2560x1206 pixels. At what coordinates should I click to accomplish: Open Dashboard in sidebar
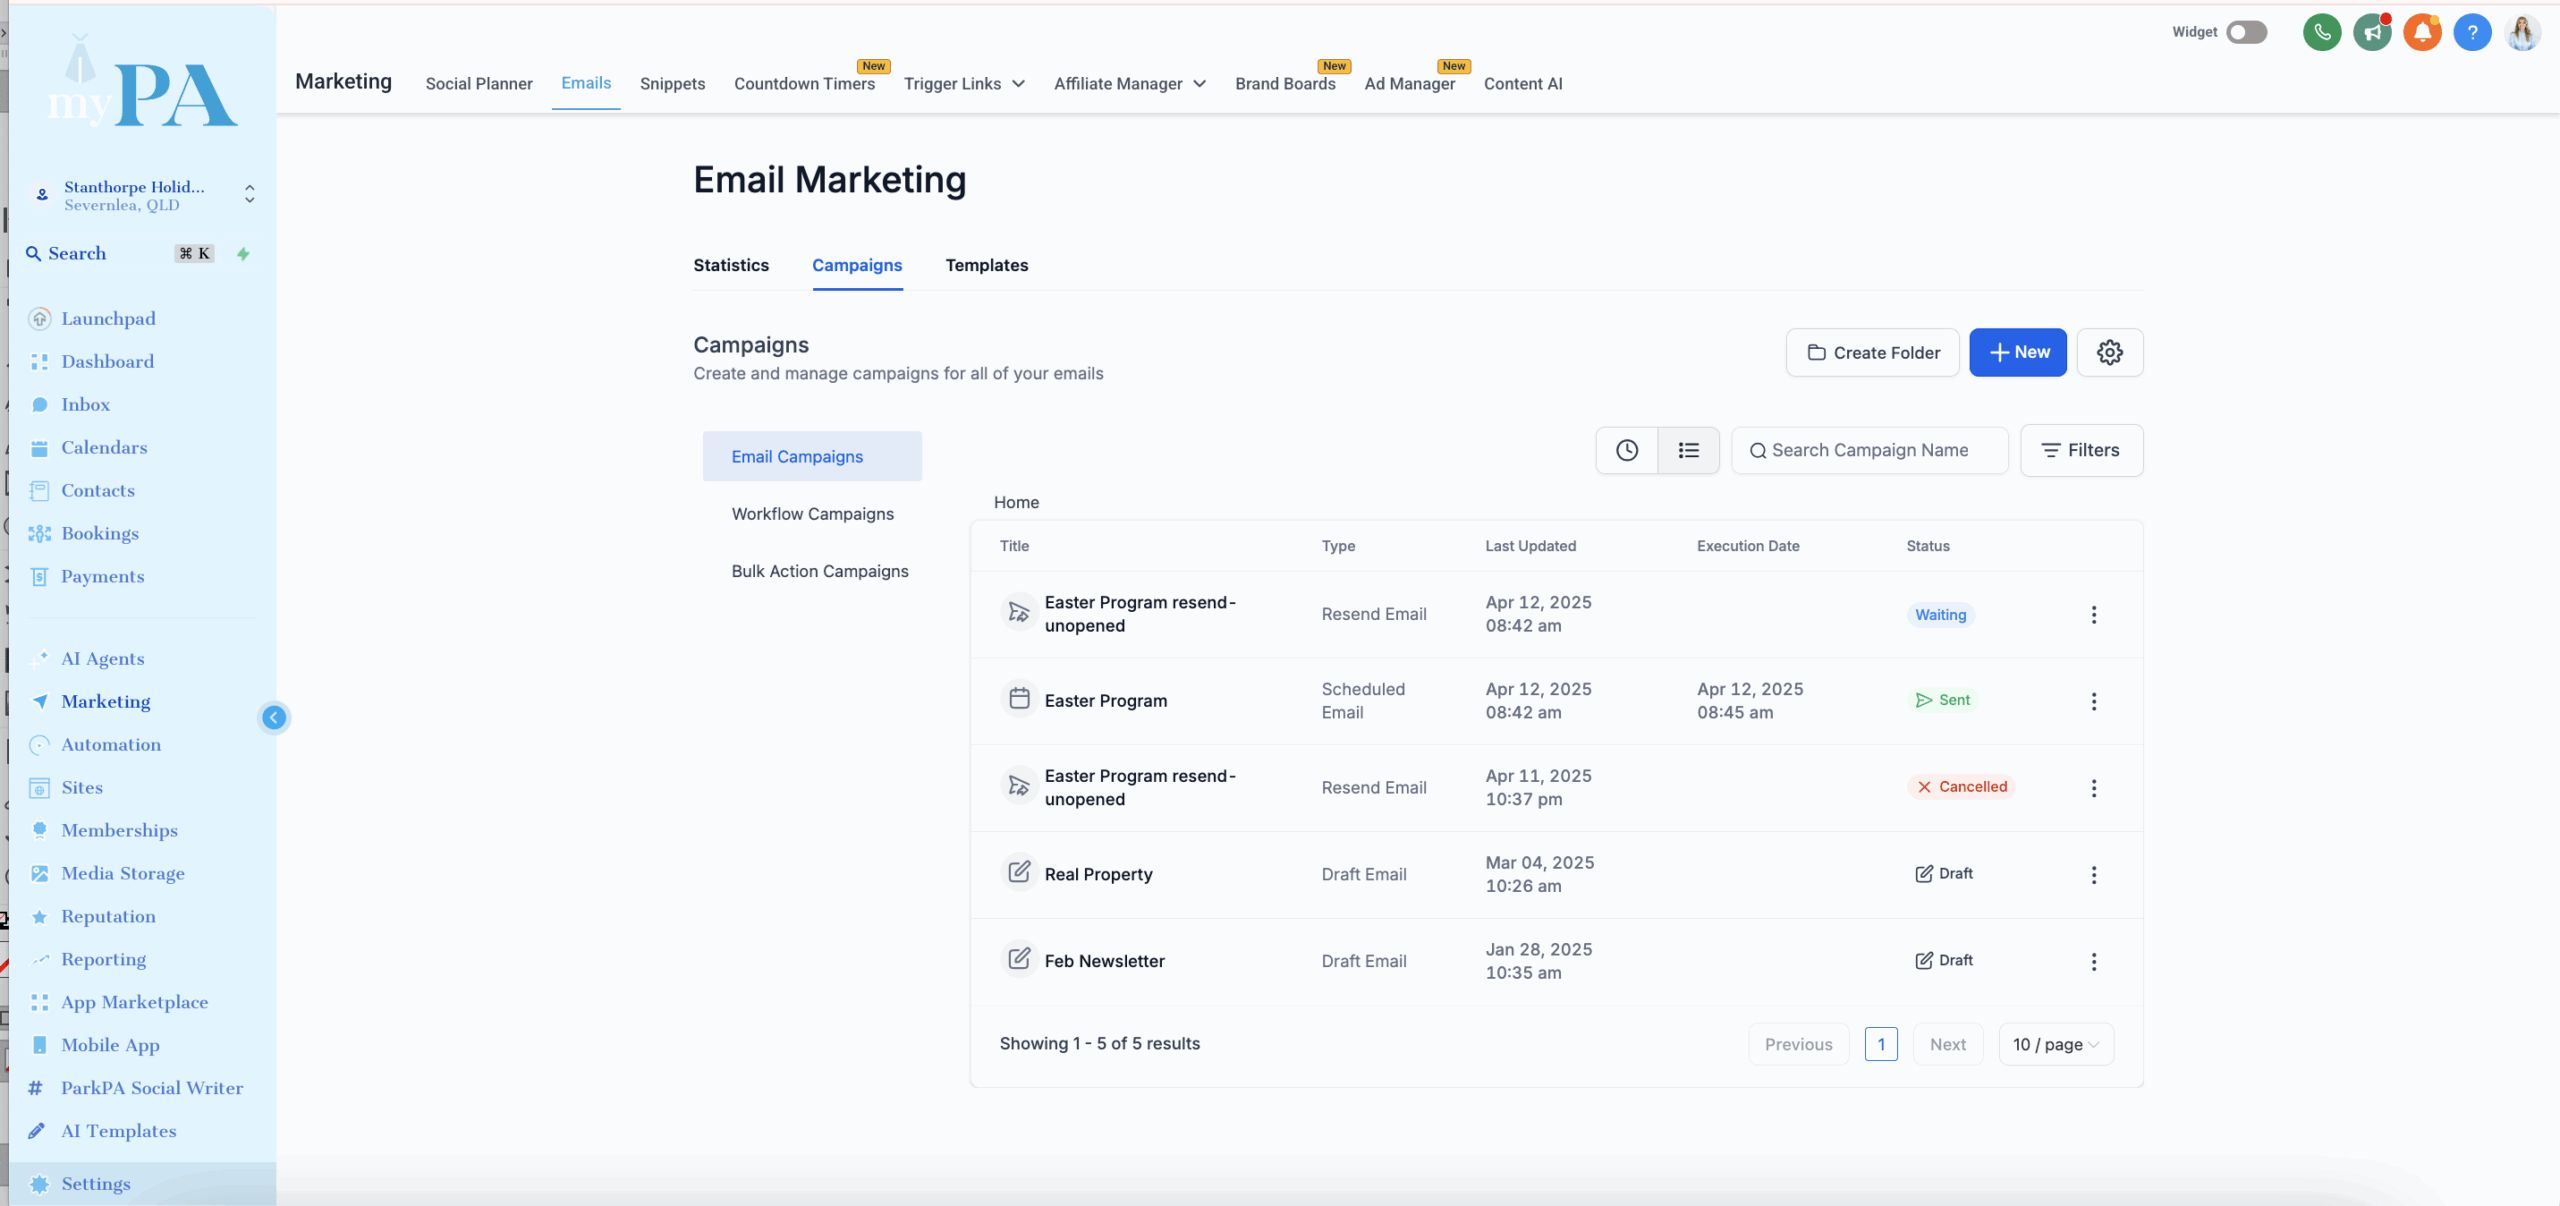(x=108, y=361)
